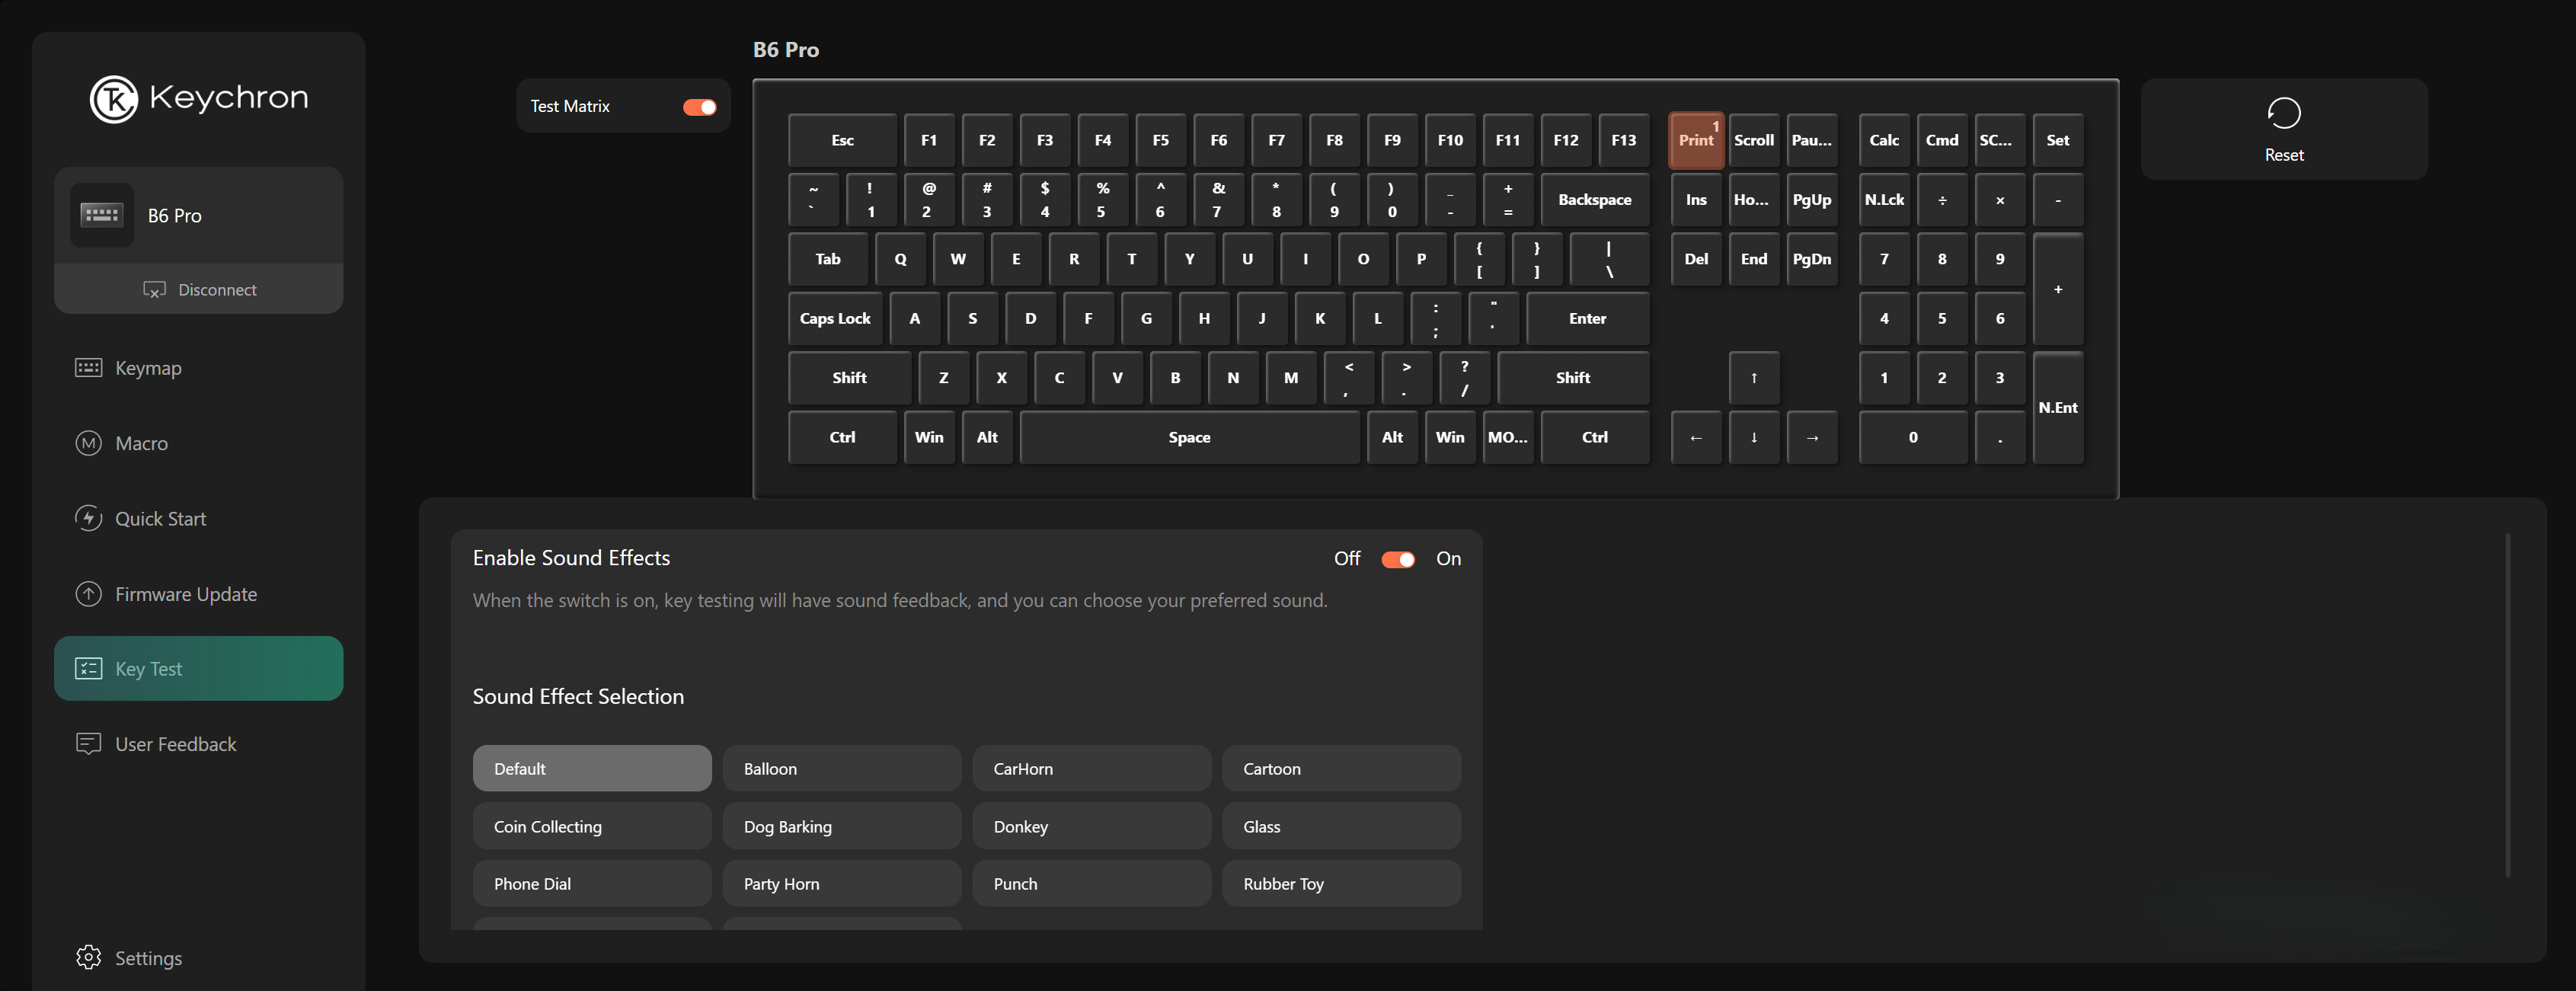Click the right arrow key
Image resolution: width=2576 pixels, height=991 pixels.
[1812, 437]
